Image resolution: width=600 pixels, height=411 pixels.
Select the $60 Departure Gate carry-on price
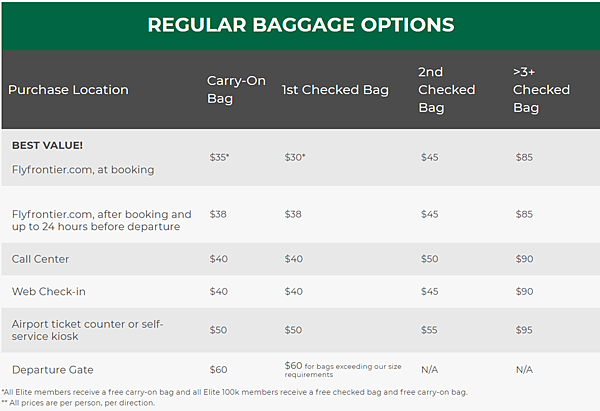point(218,370)
